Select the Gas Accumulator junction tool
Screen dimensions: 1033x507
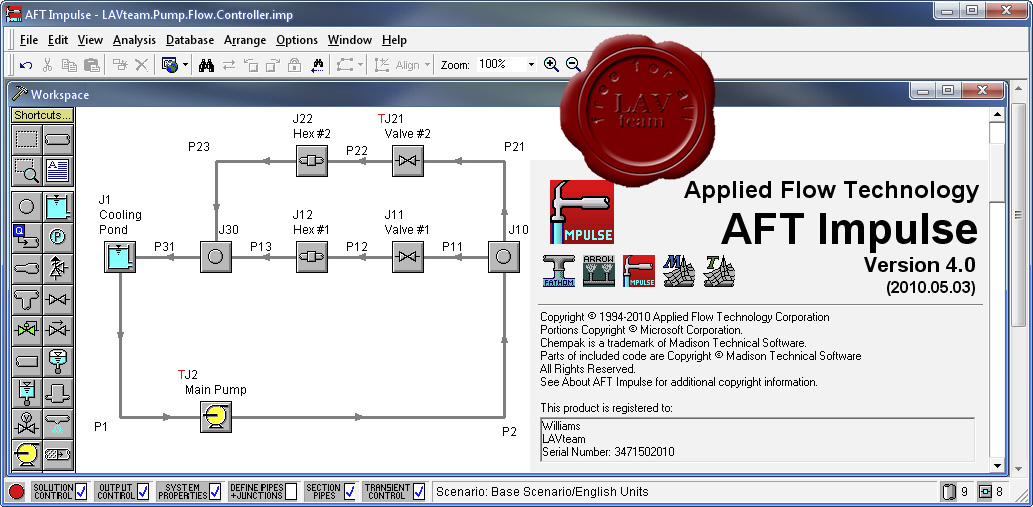[59, 361]
